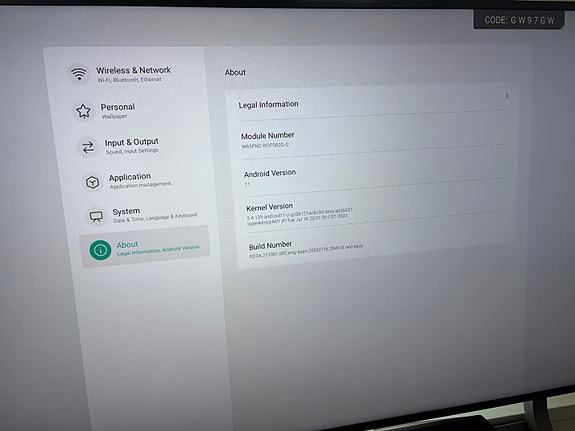Viewport: 575px width, 431px height.
Task: Select the Personal wallpaper menu entry
Action: pyautogui.click(x=118, y=110)
